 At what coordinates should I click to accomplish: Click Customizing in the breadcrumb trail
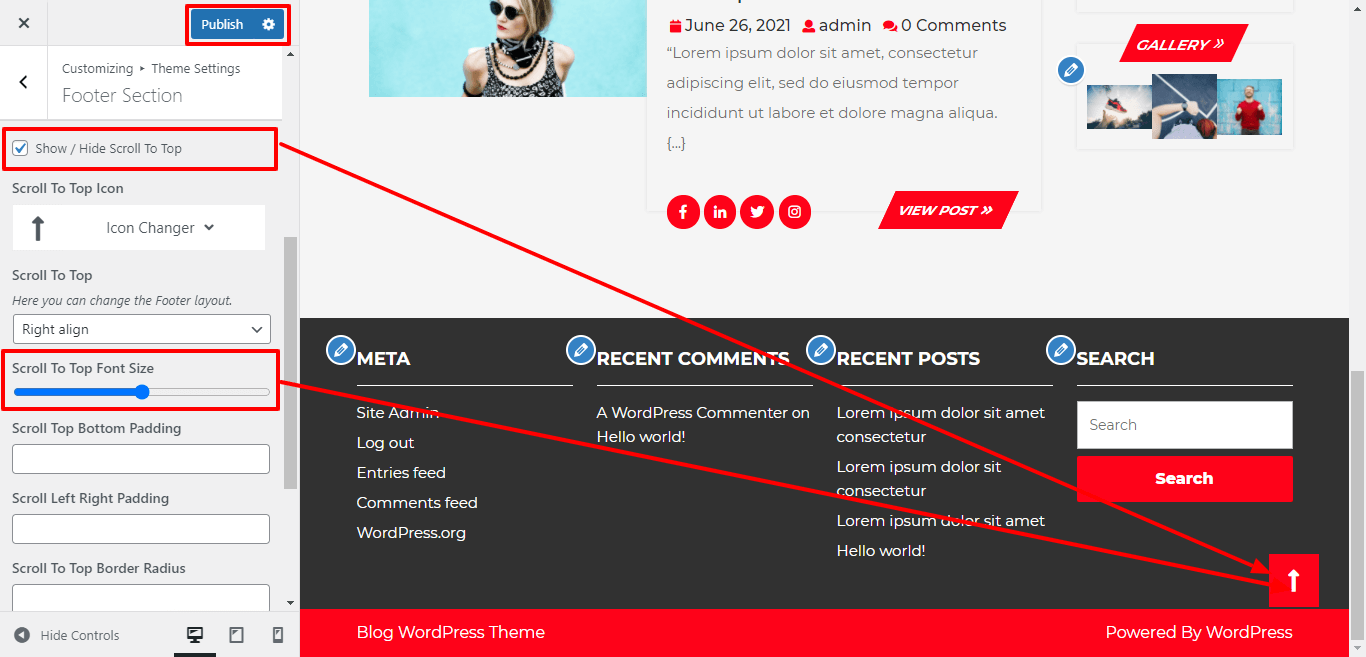coord(97,68)
